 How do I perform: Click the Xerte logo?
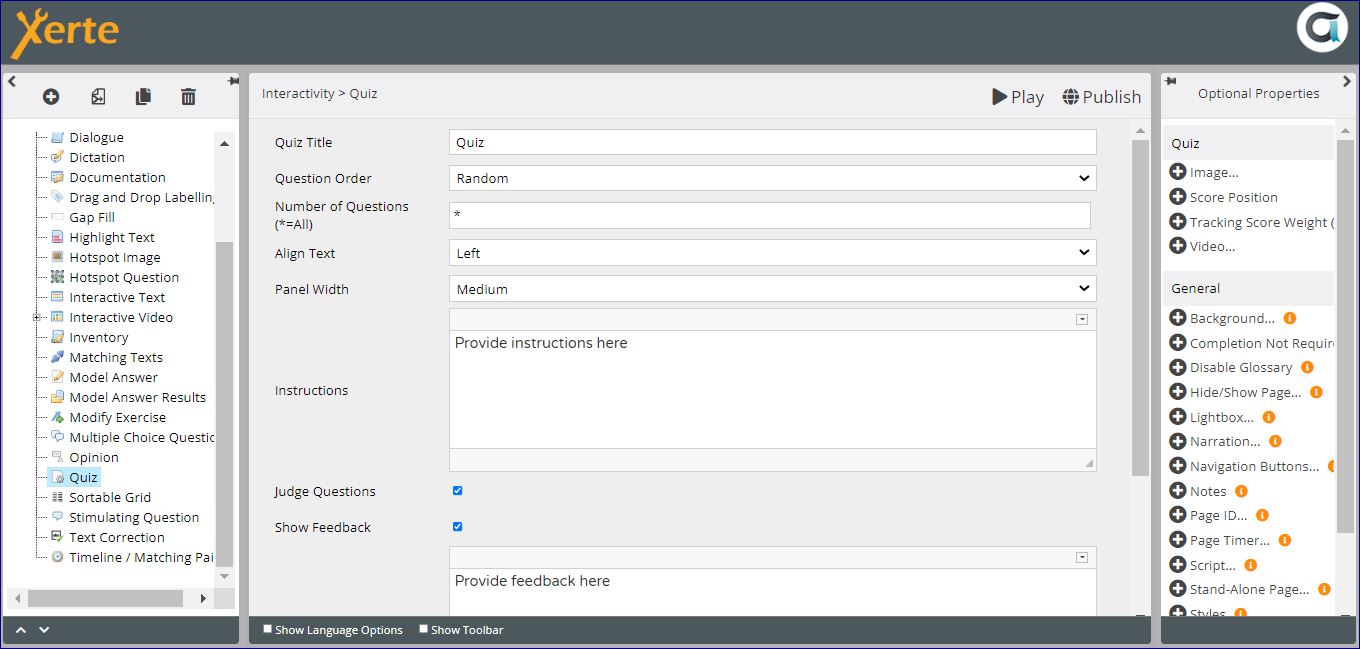(x=65, y=33)
